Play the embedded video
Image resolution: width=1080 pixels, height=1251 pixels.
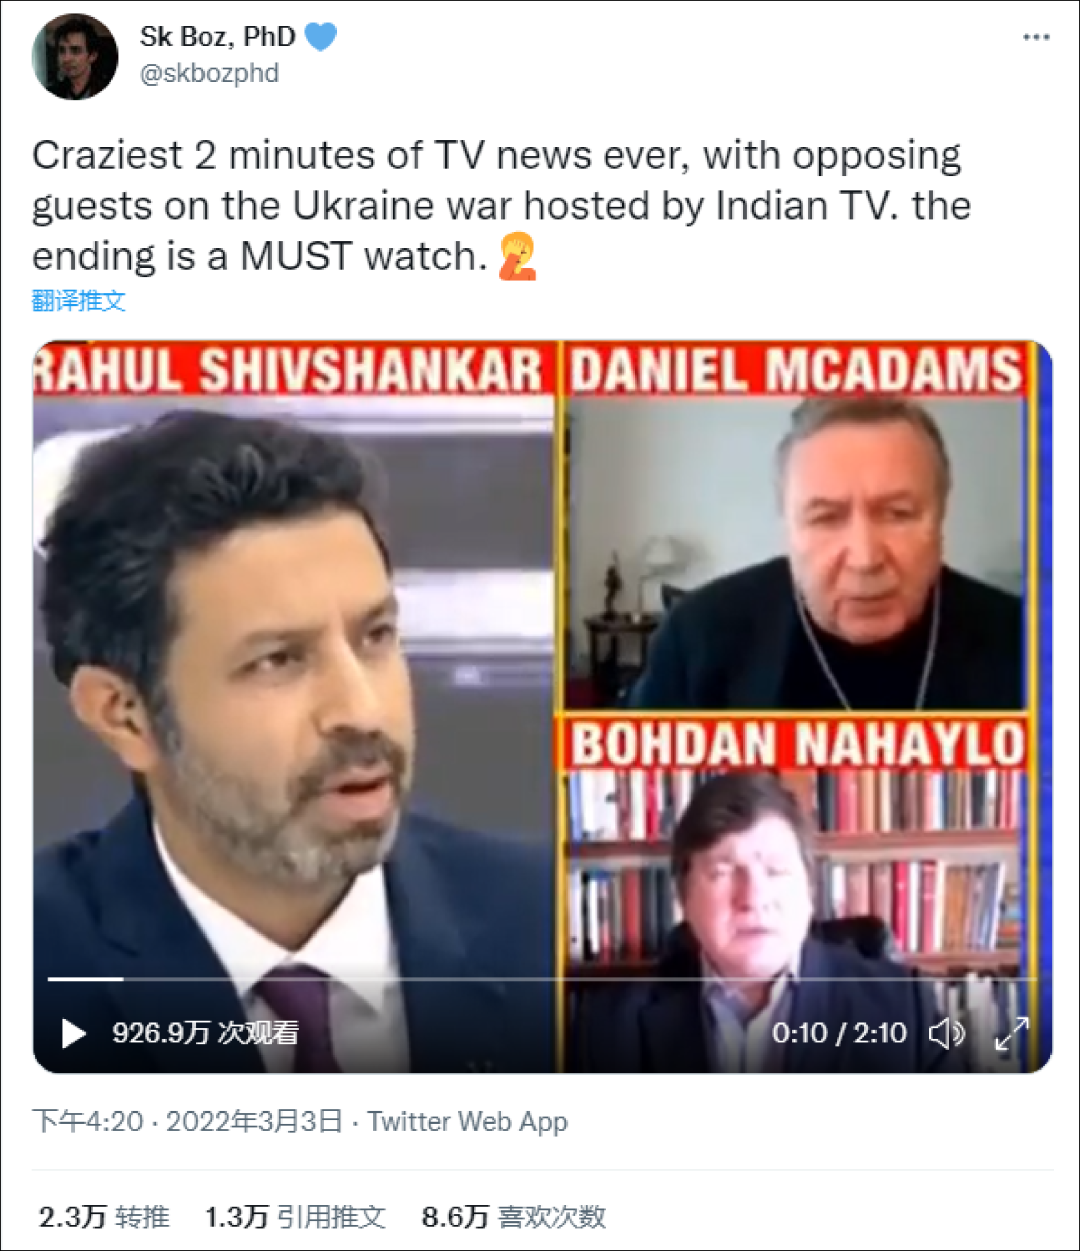74,1033
